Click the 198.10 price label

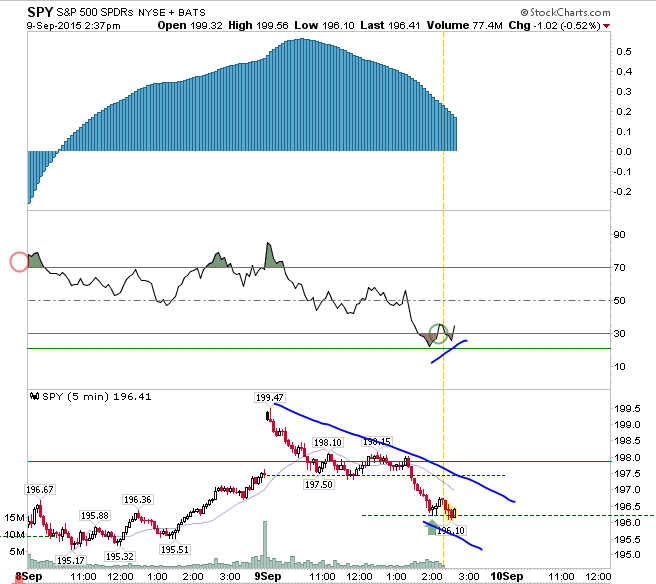pyautogui.click(x=328, y=443)
